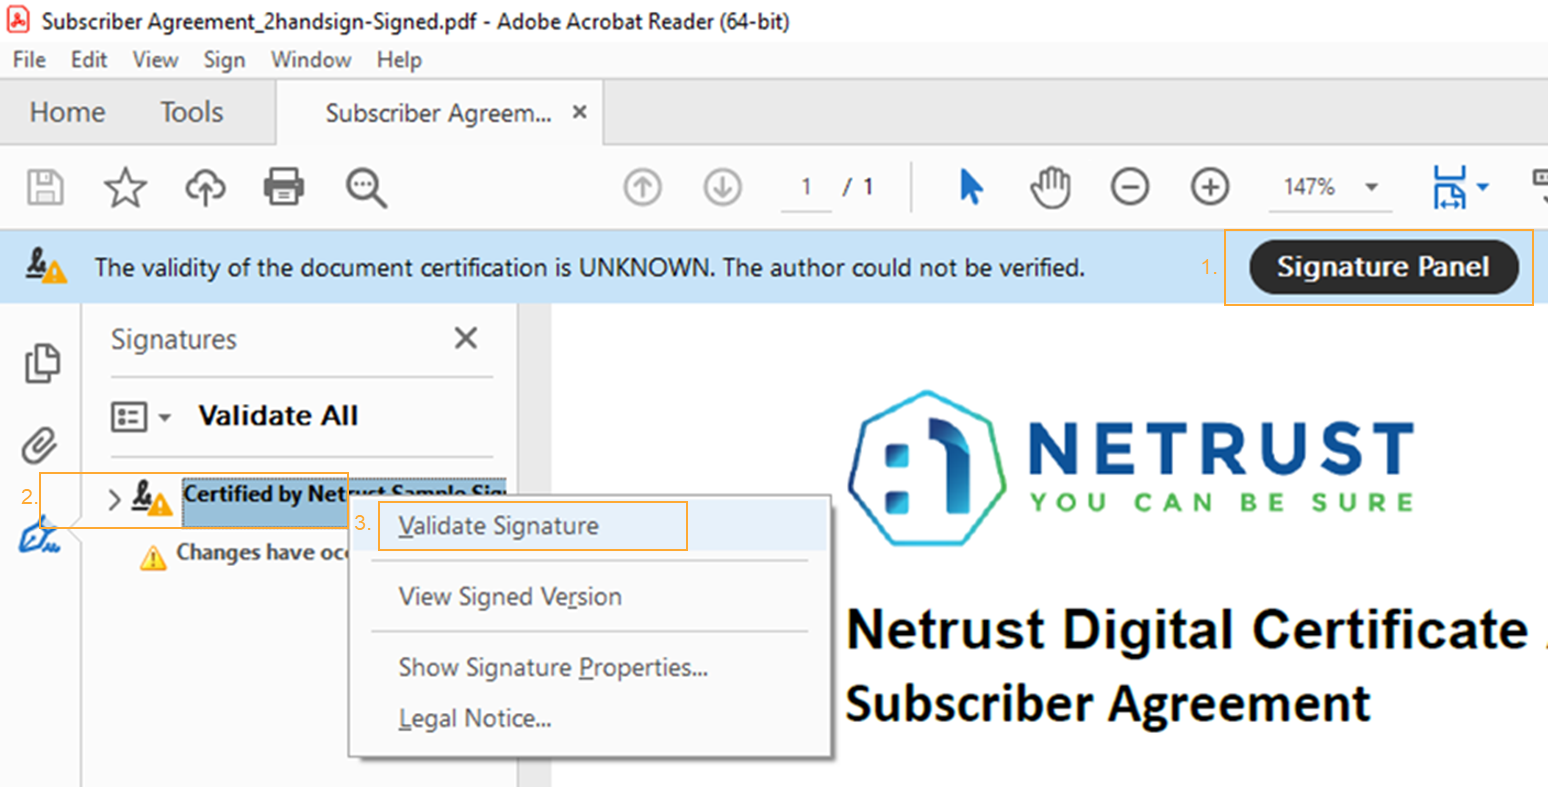This screenshot has width=1548, height=787.
Task: Click the Signatures panel heading
Action: pos(174,340)
